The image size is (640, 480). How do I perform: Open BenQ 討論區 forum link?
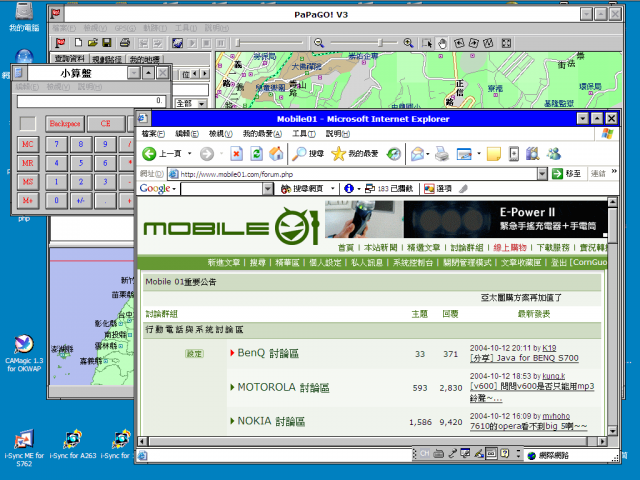click(x=268, y=353)
